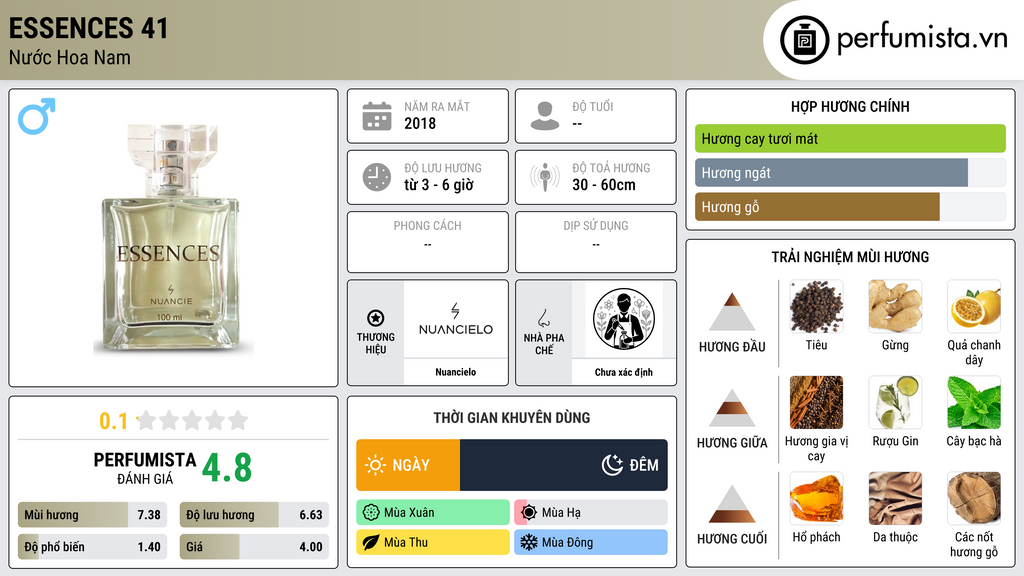Select the Ngày sun segment
1024x576 pixels.
408,465
